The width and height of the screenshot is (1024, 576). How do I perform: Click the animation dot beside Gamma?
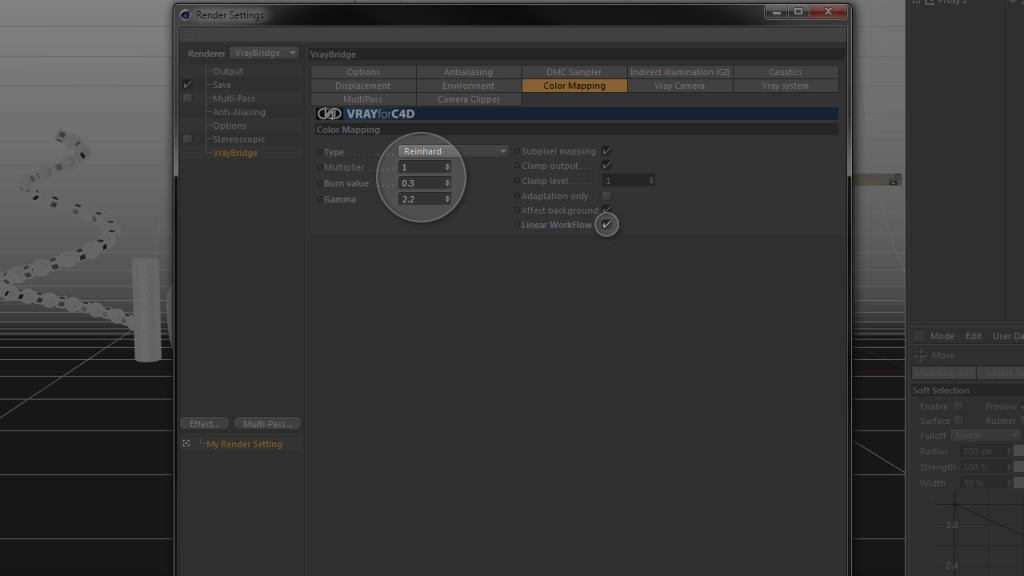click(x=319, y=199)
